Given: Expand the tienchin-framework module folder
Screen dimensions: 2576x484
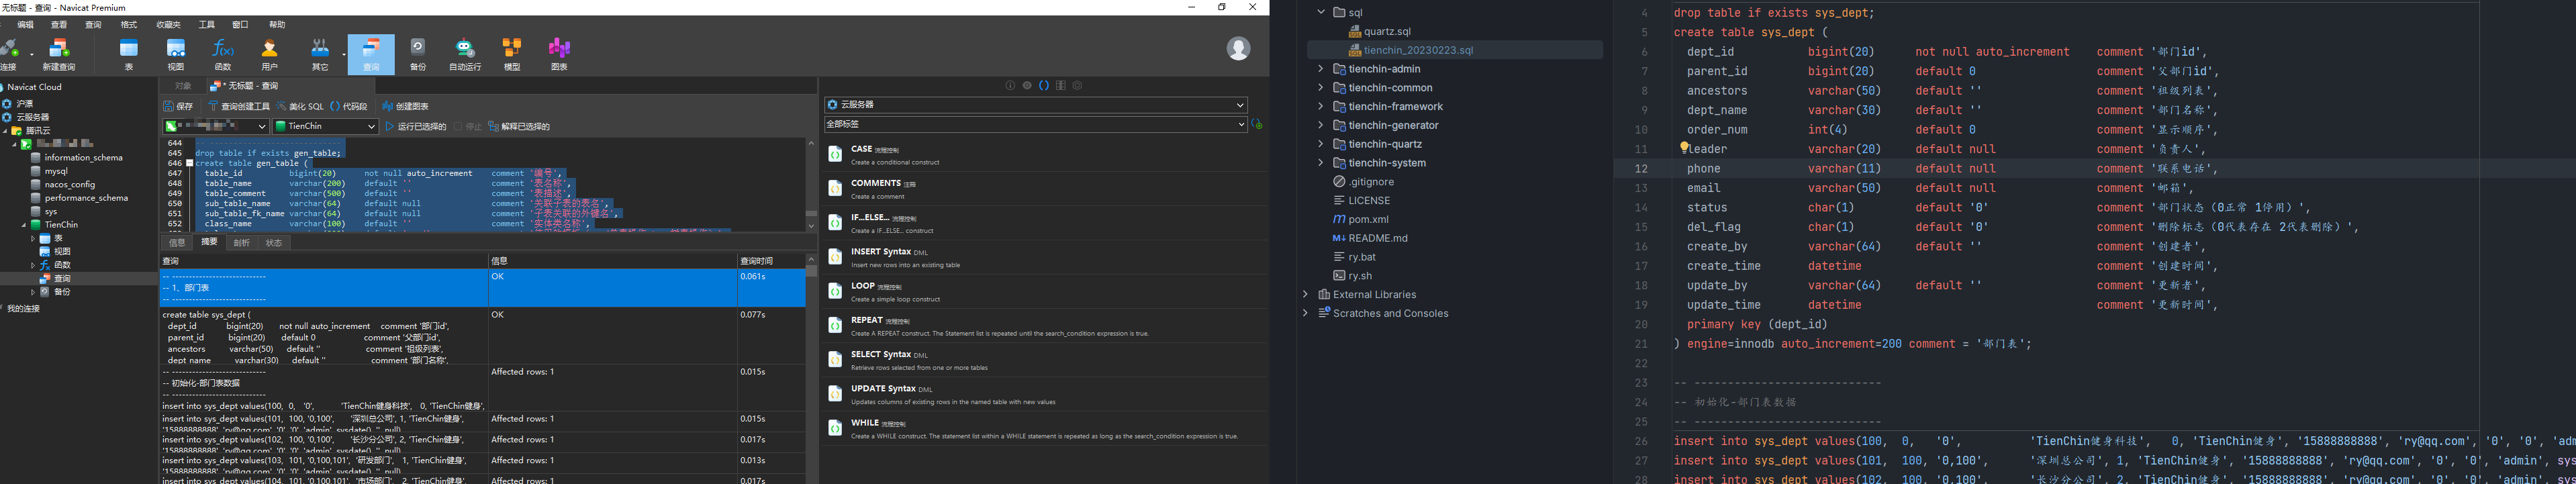Looking at the screenshot, I should [x=1320, y=106].
